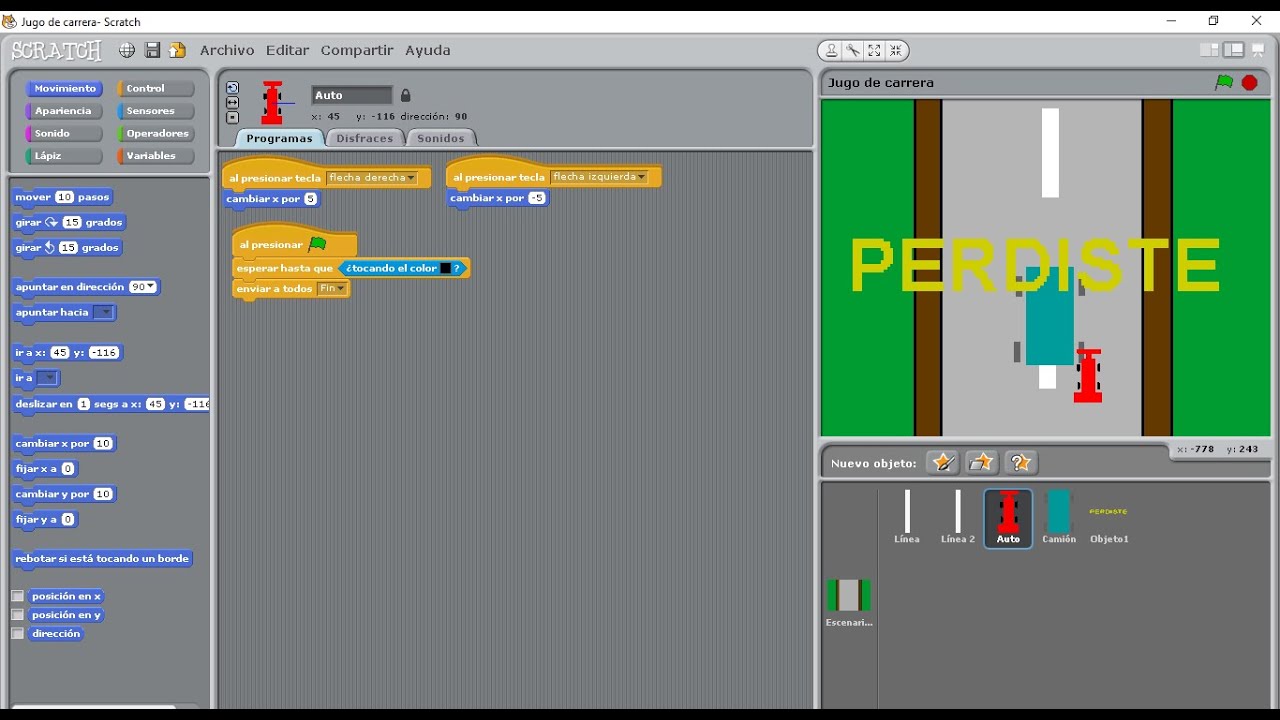Choose new sprite from file button
Image resolution: width=1280 pixels, height=720 pixels.
981,462
